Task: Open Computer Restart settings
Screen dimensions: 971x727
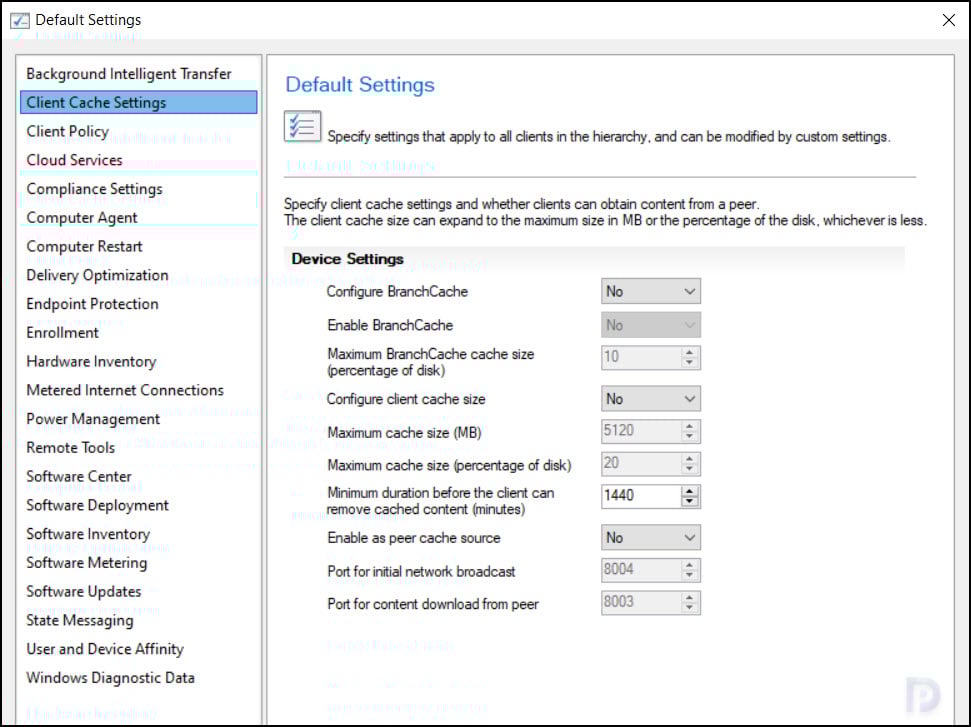Action: pos(84,246)
